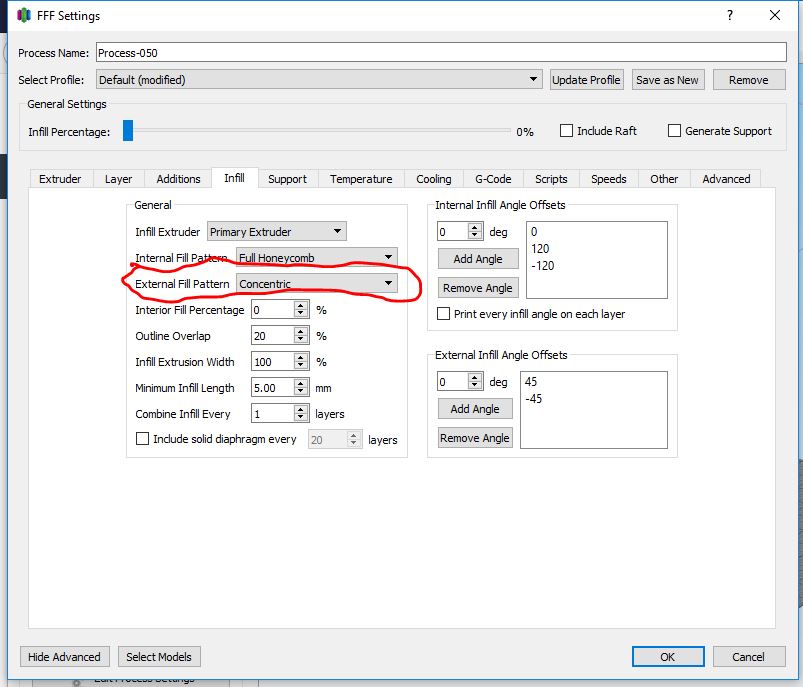Open the Infill Extruder dropdown

(277, 232)
